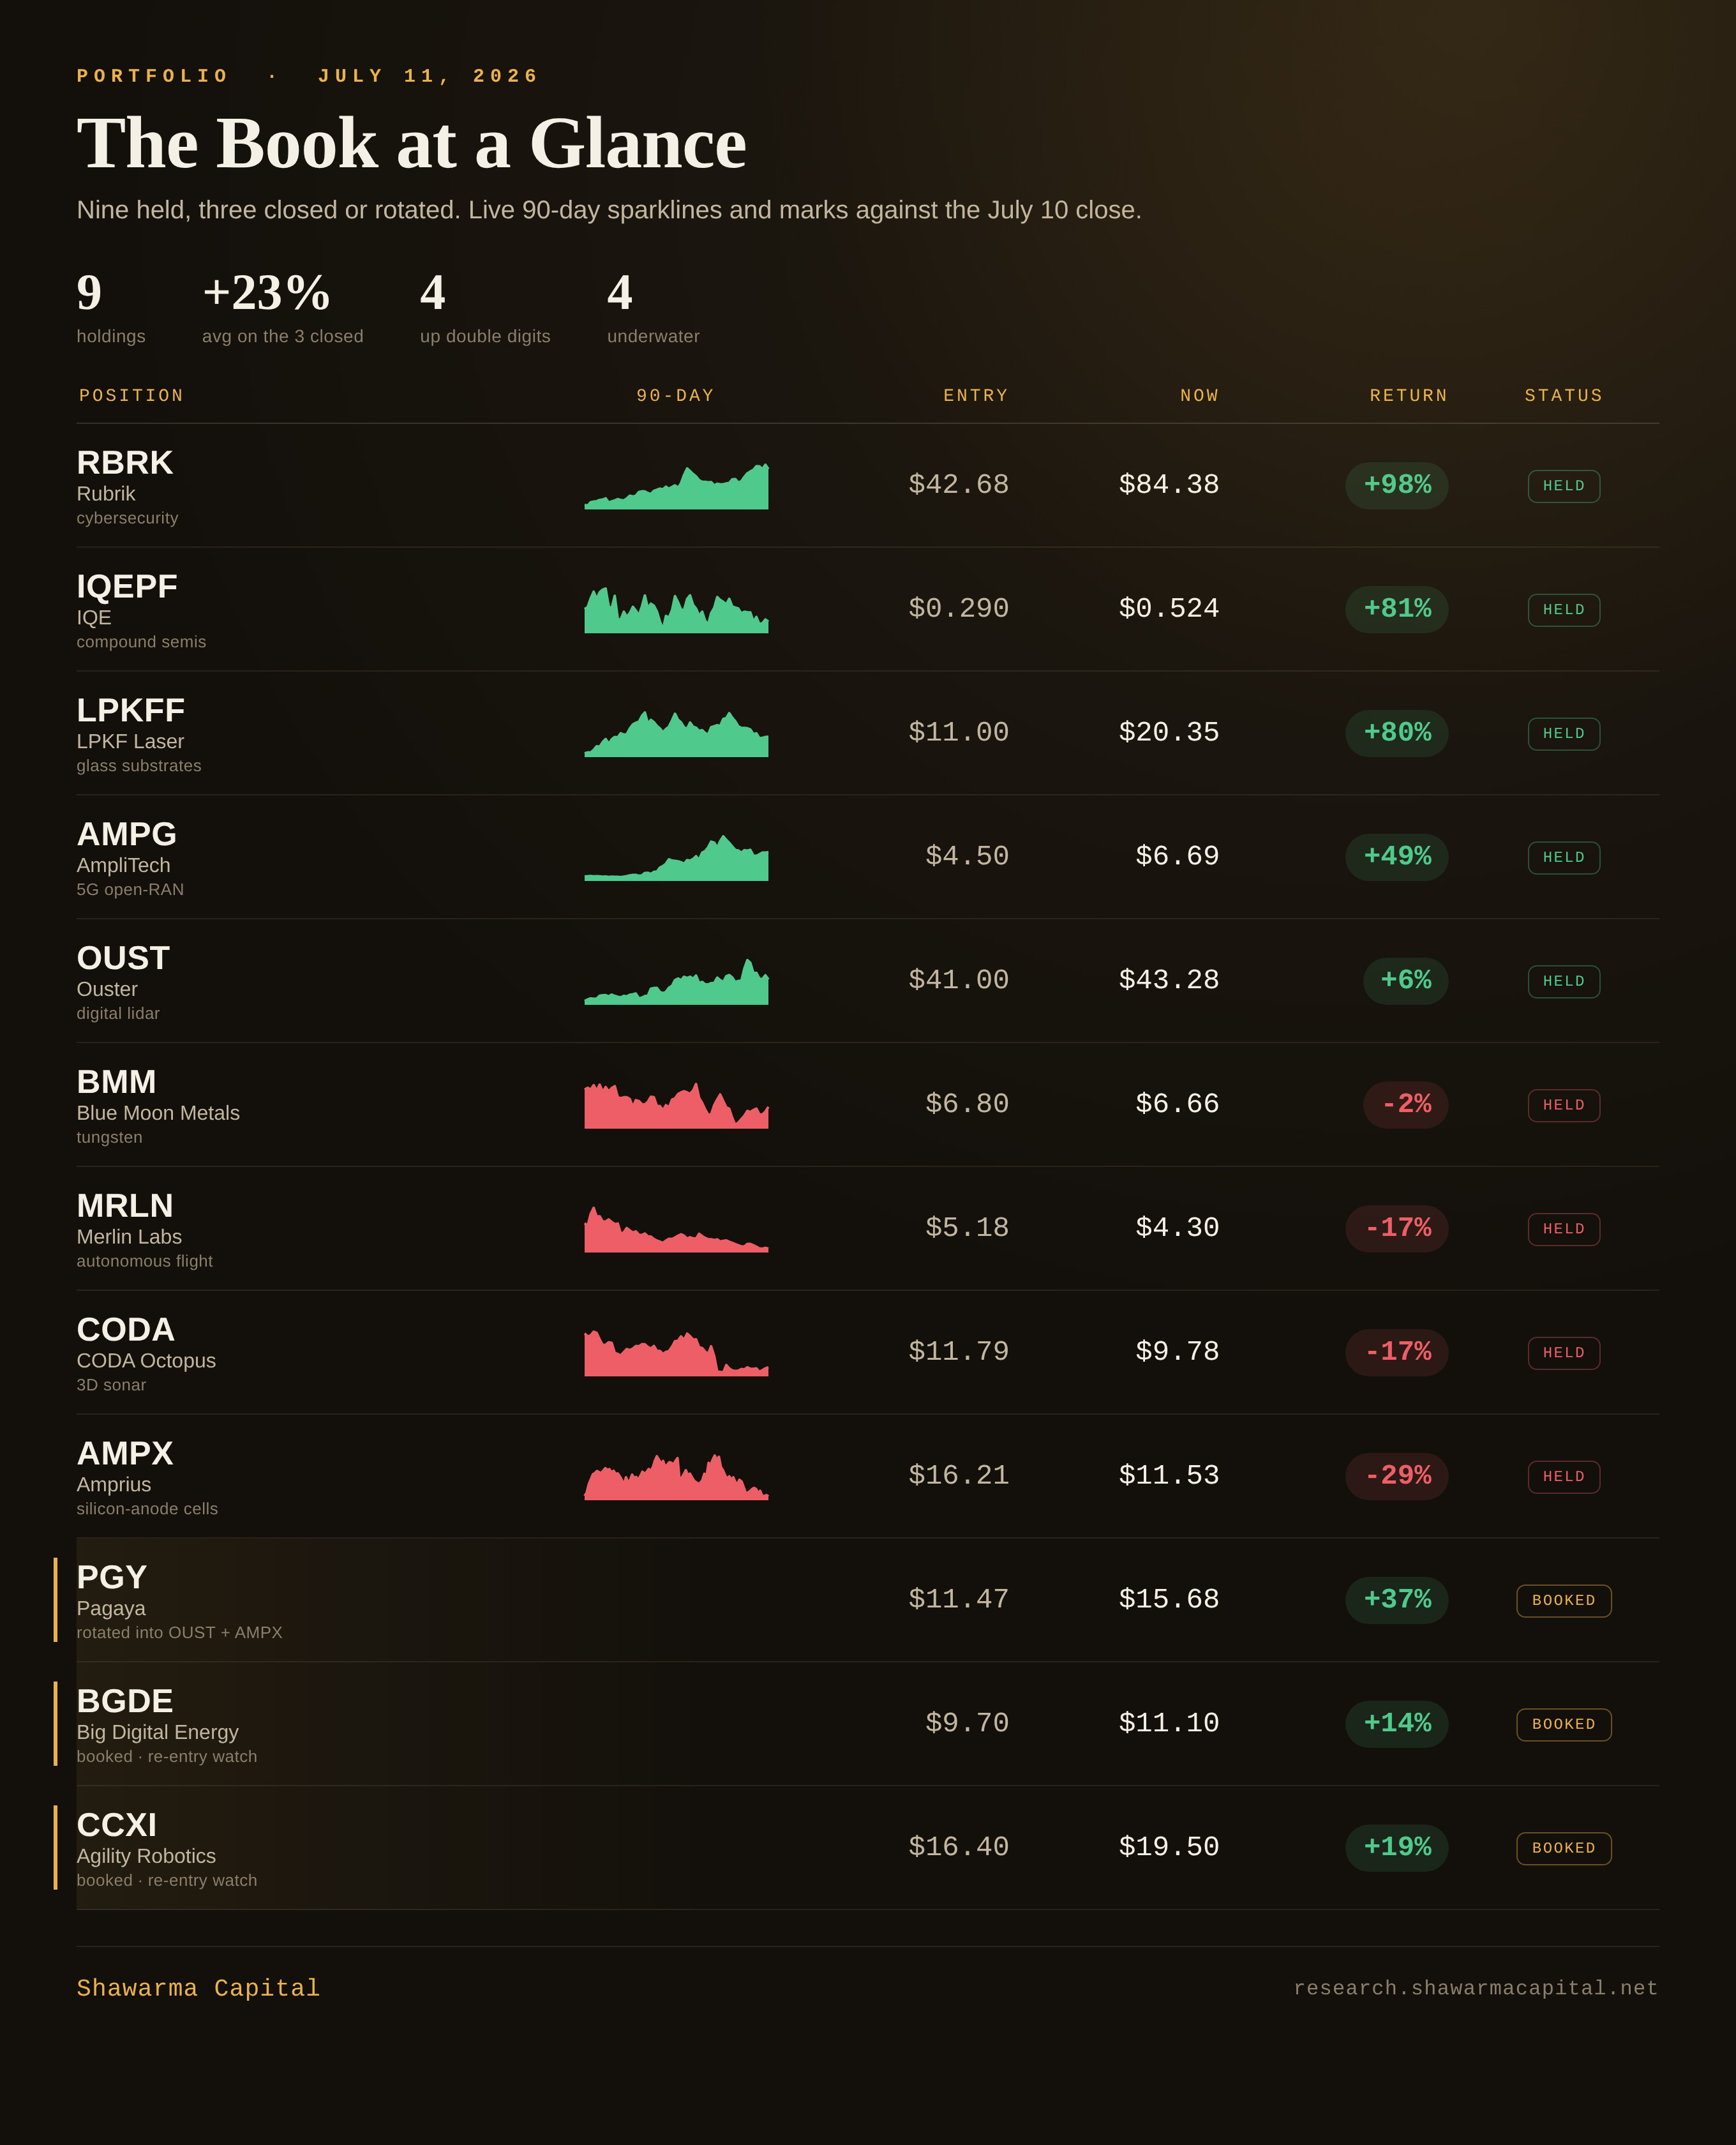The height and width of the screenshot is (2145, 1736).
Task: Click the "9 holdings" stat
Action: (111, 308)
